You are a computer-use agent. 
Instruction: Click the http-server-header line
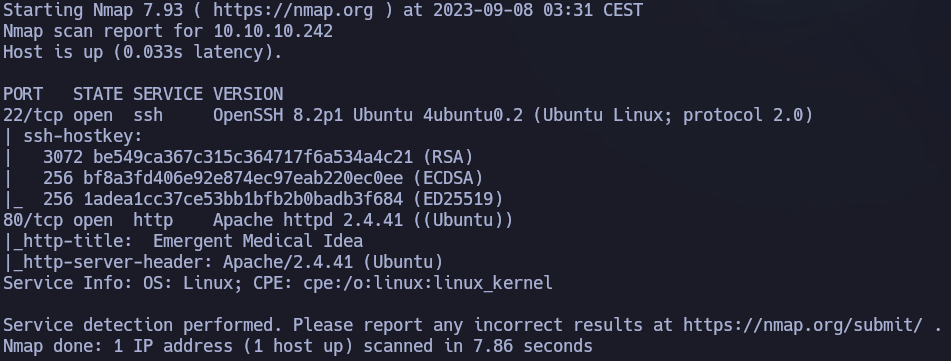[x=223, y=262]
